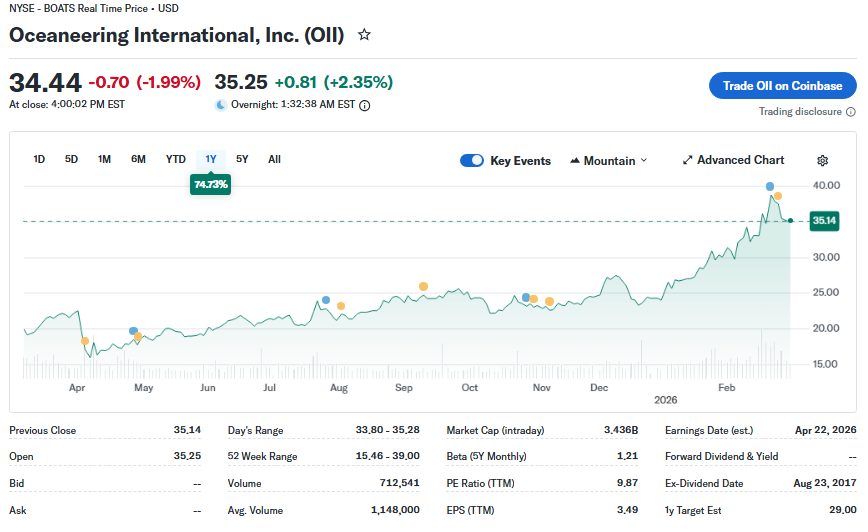Click the 74.73% return badge
The height and width of the screenshot is (532, 868).
pos(210,184)
